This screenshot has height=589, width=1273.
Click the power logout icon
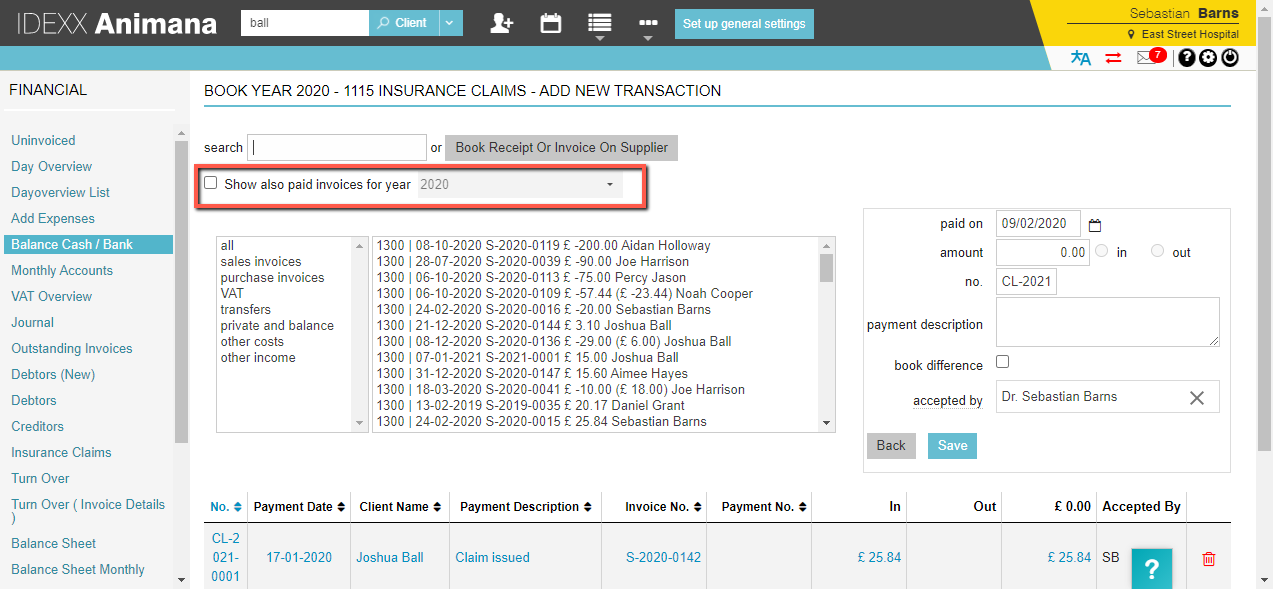1230,58
